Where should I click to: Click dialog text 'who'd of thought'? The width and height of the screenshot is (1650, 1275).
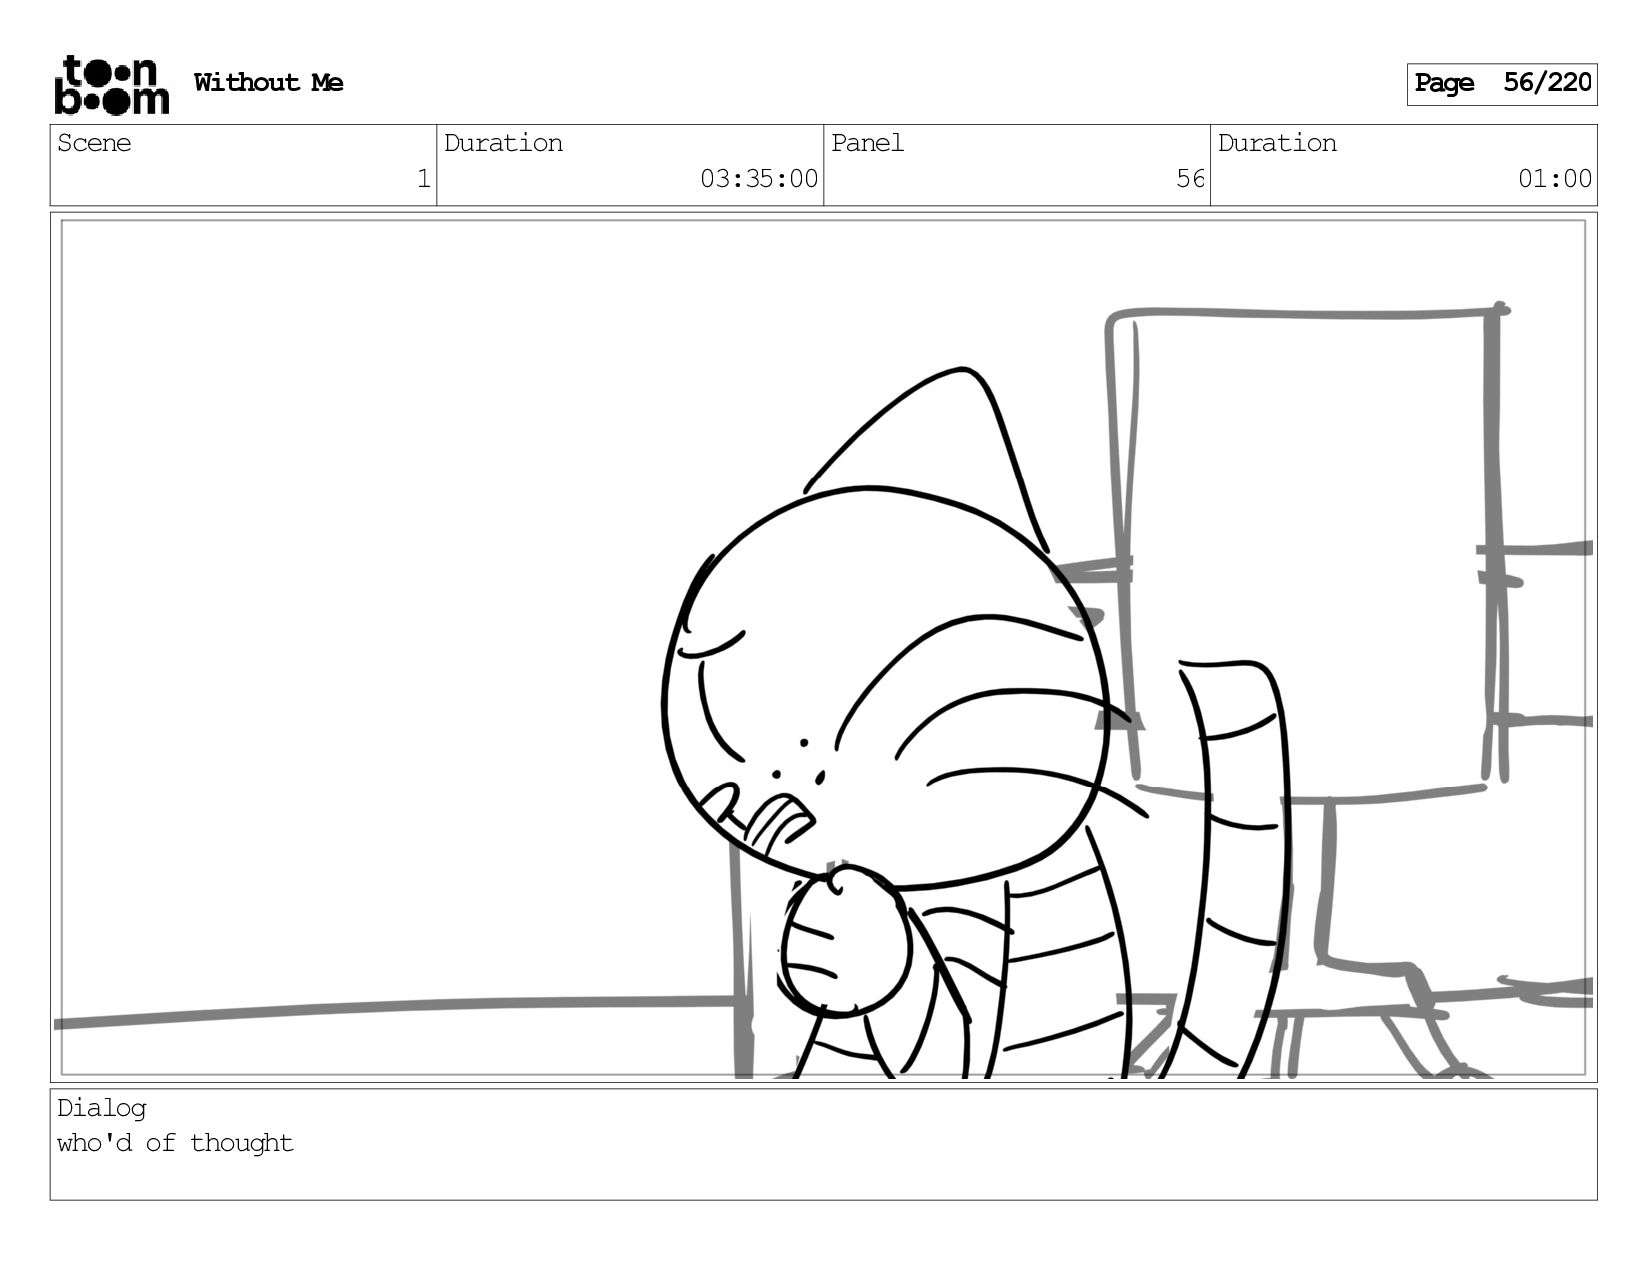[x=175, y=1143]
